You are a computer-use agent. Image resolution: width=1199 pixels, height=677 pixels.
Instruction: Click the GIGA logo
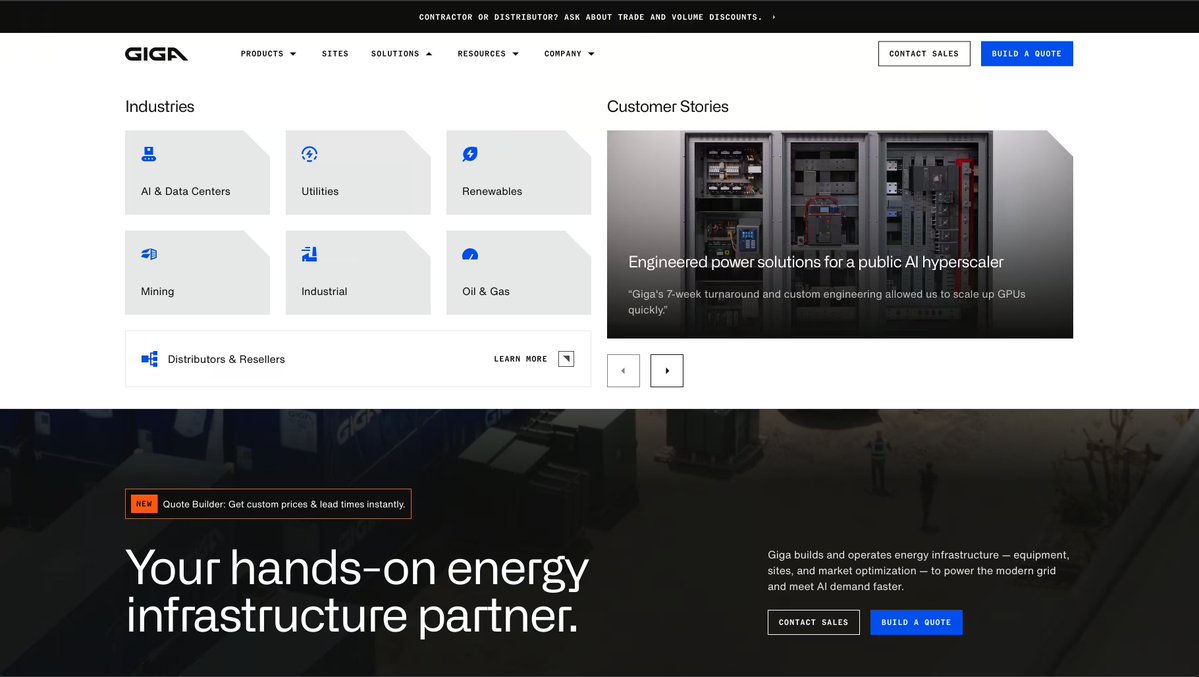click(156, 54)
